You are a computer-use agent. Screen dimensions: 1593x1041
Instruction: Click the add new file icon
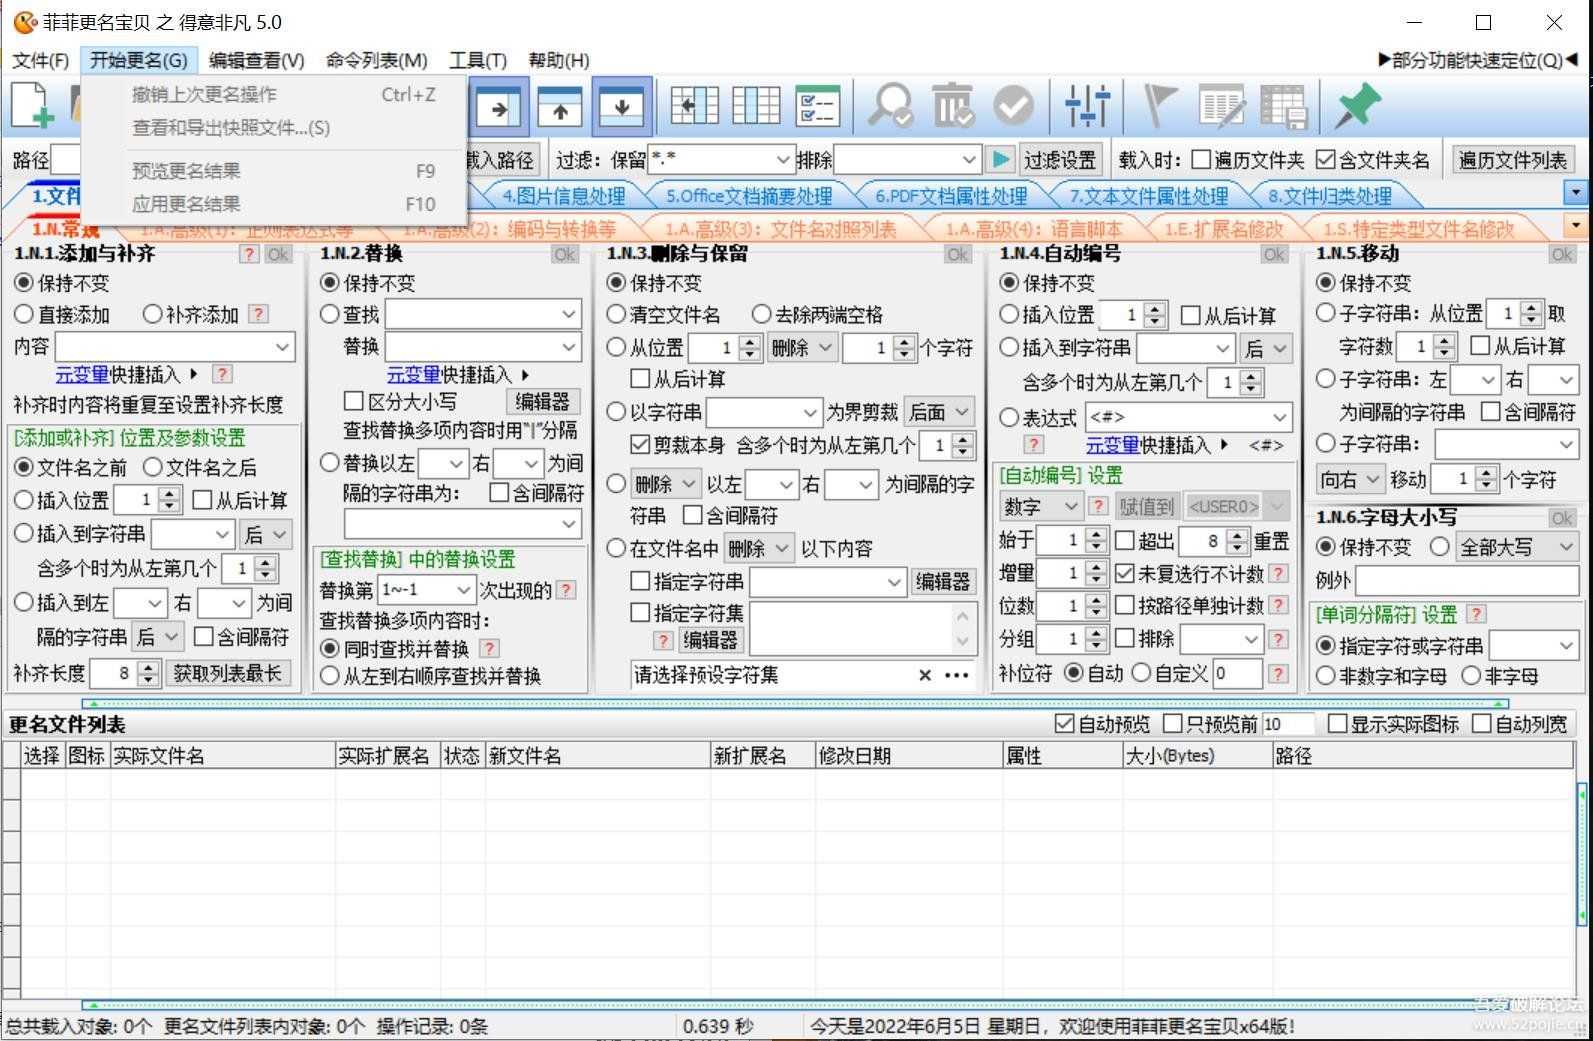pos(32,105)
